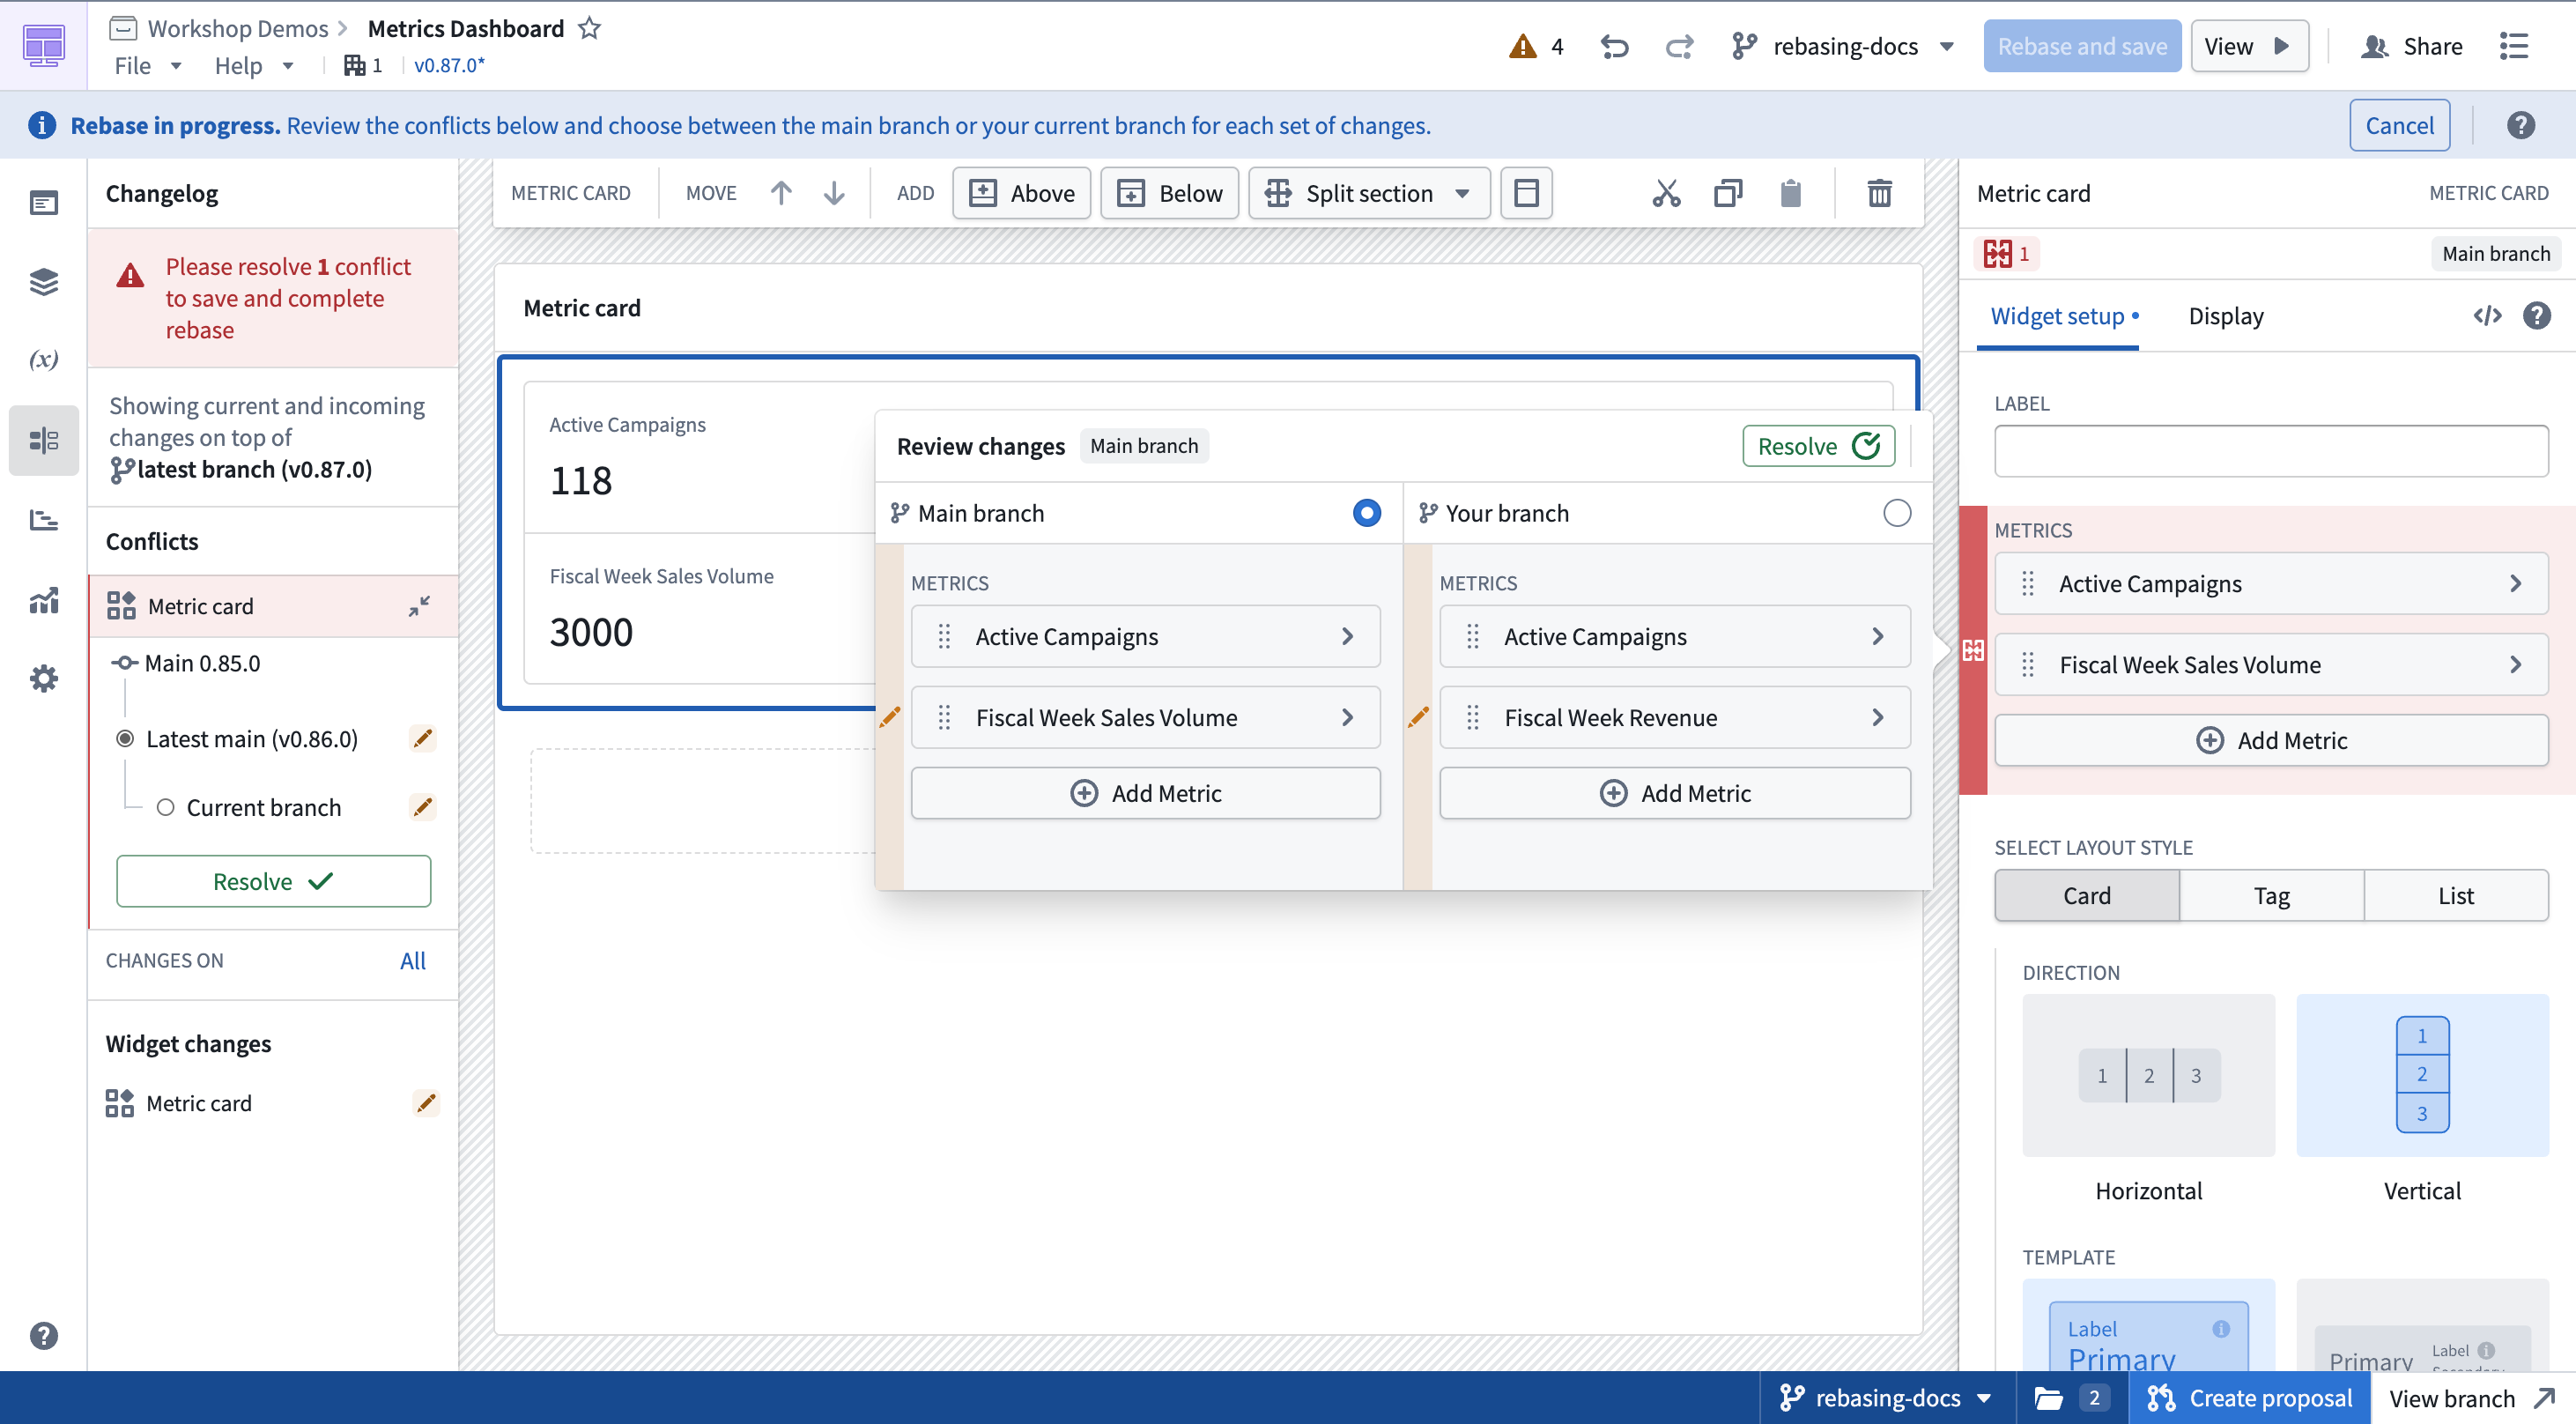Select Tag layout style

(x=2271, y=895)
